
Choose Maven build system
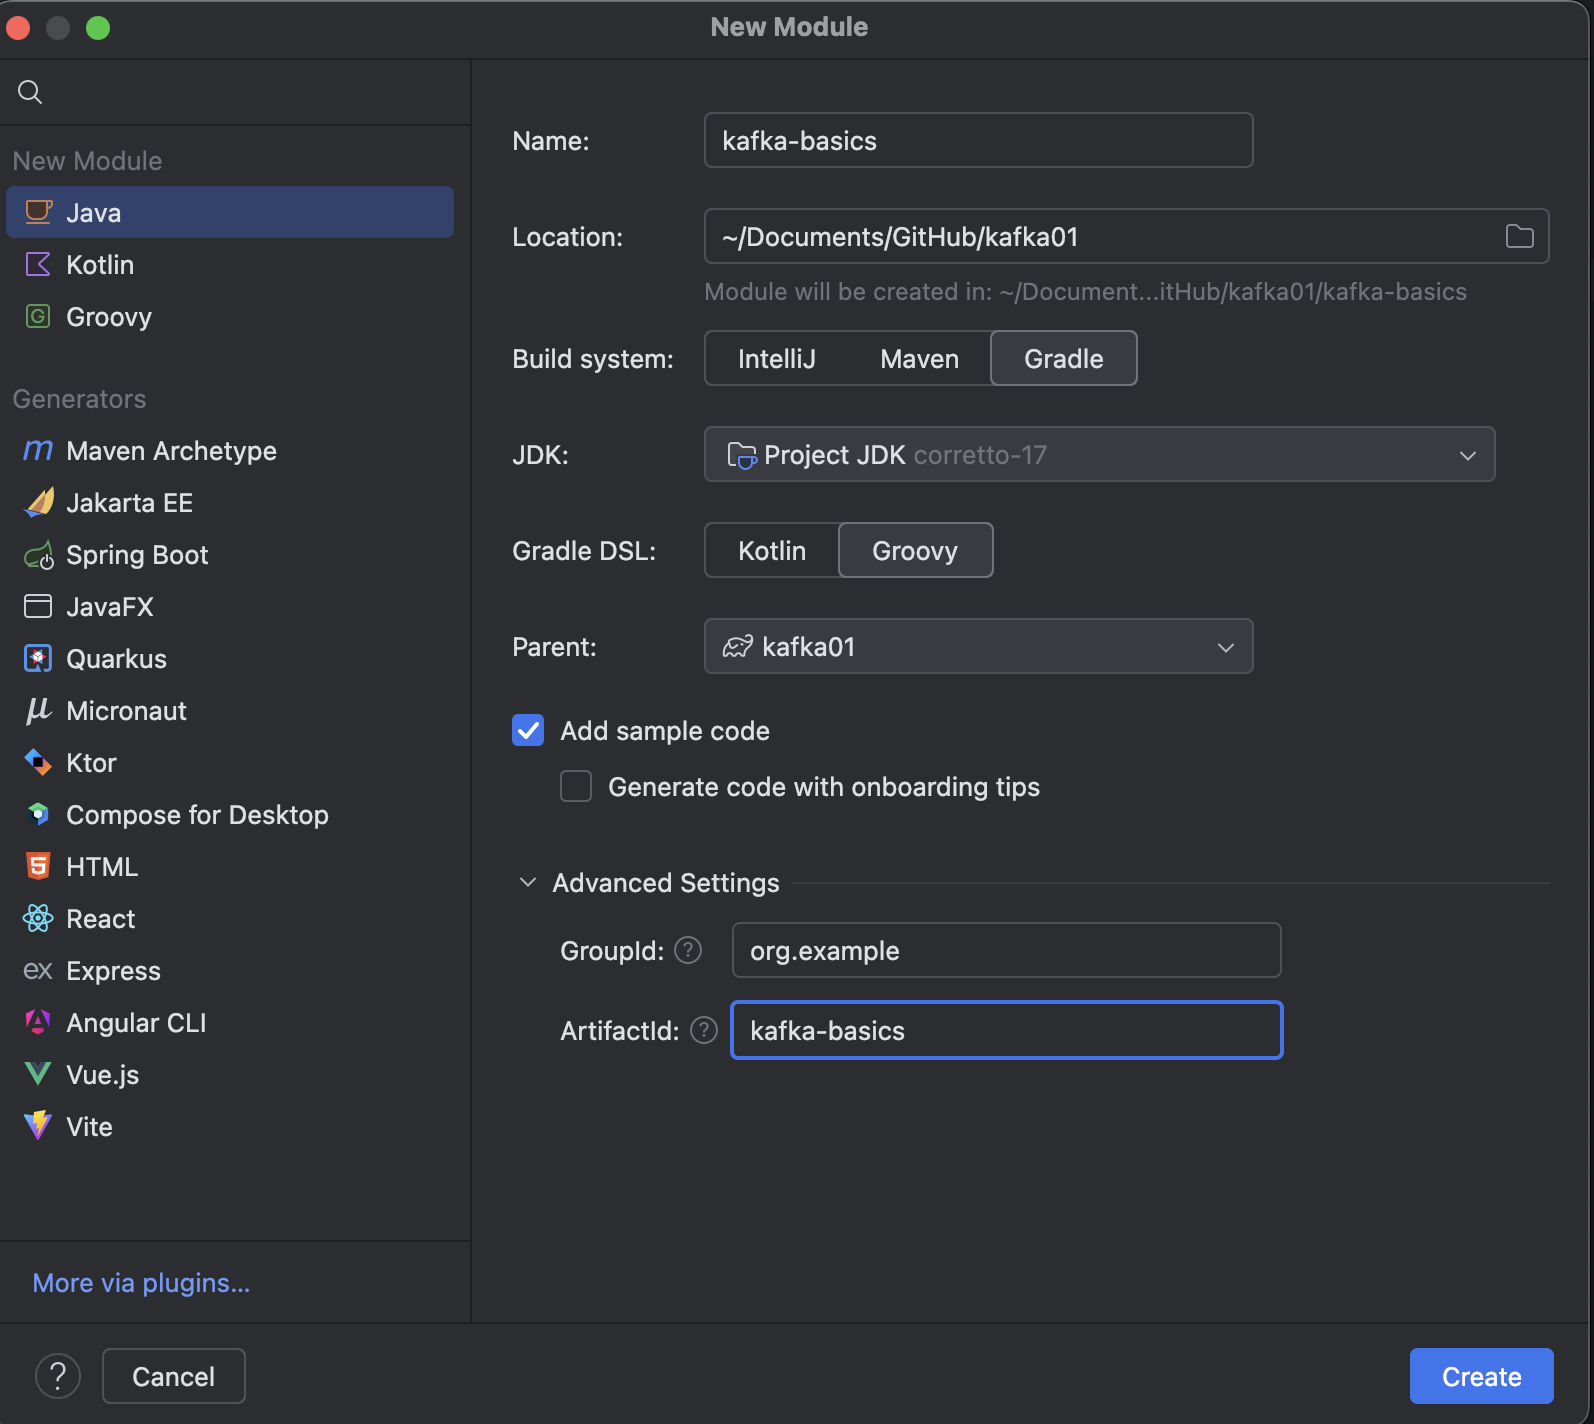919,358
